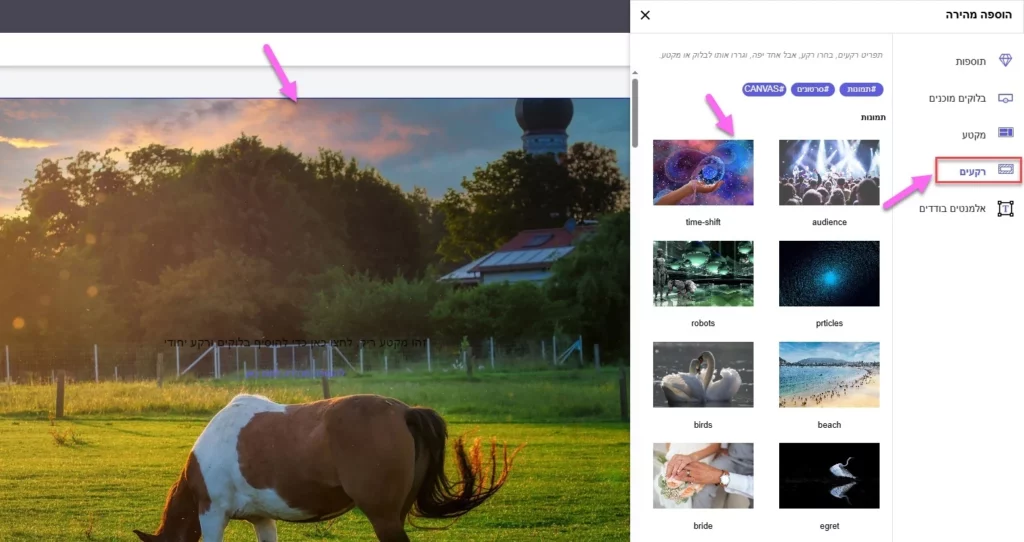This screenshot has height=542, width=1024.
Task: Click the ready-made blocks icon
Action: (x=1005, y=98)
